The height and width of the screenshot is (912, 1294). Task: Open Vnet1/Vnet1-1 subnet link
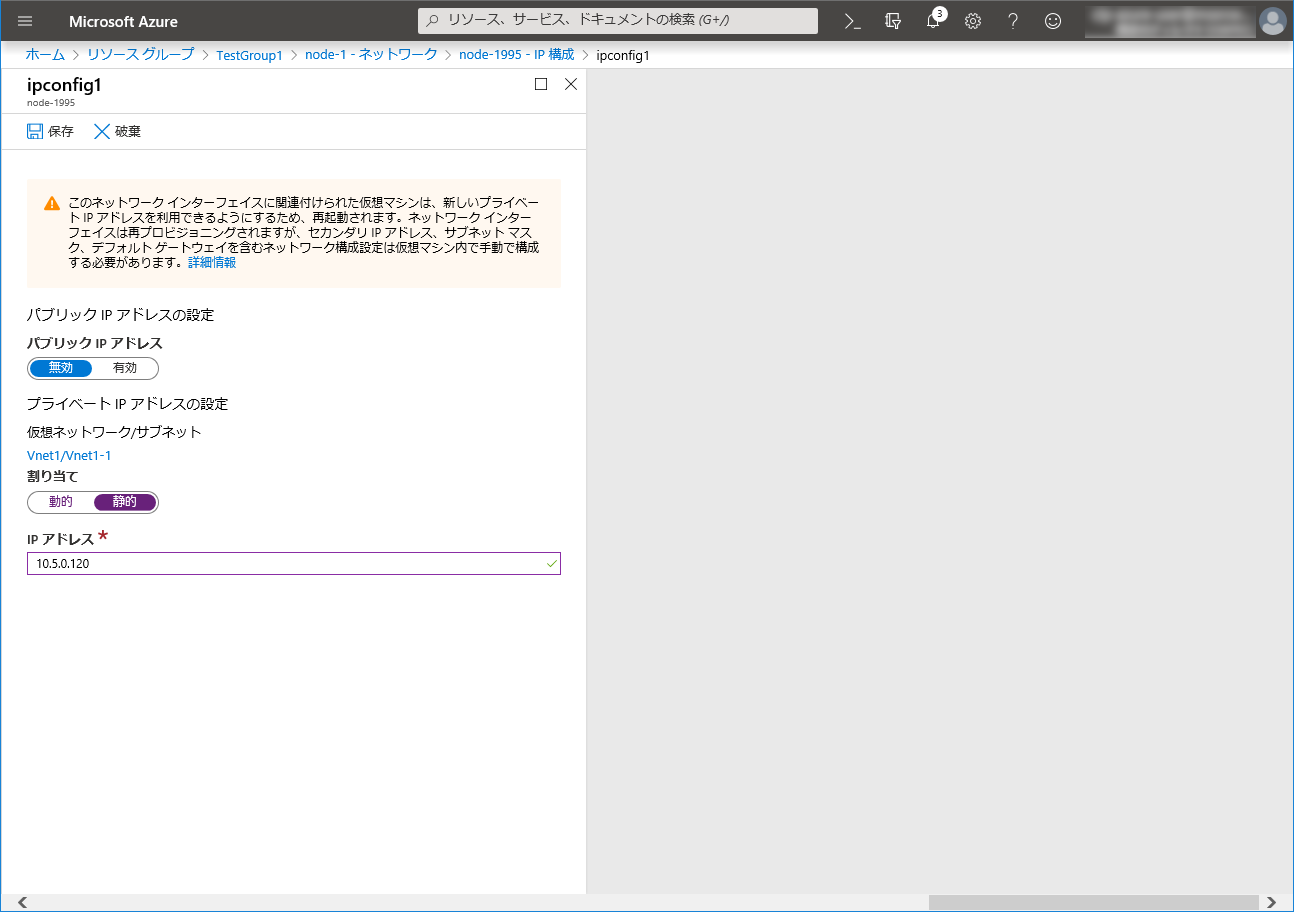coord(69,455)
